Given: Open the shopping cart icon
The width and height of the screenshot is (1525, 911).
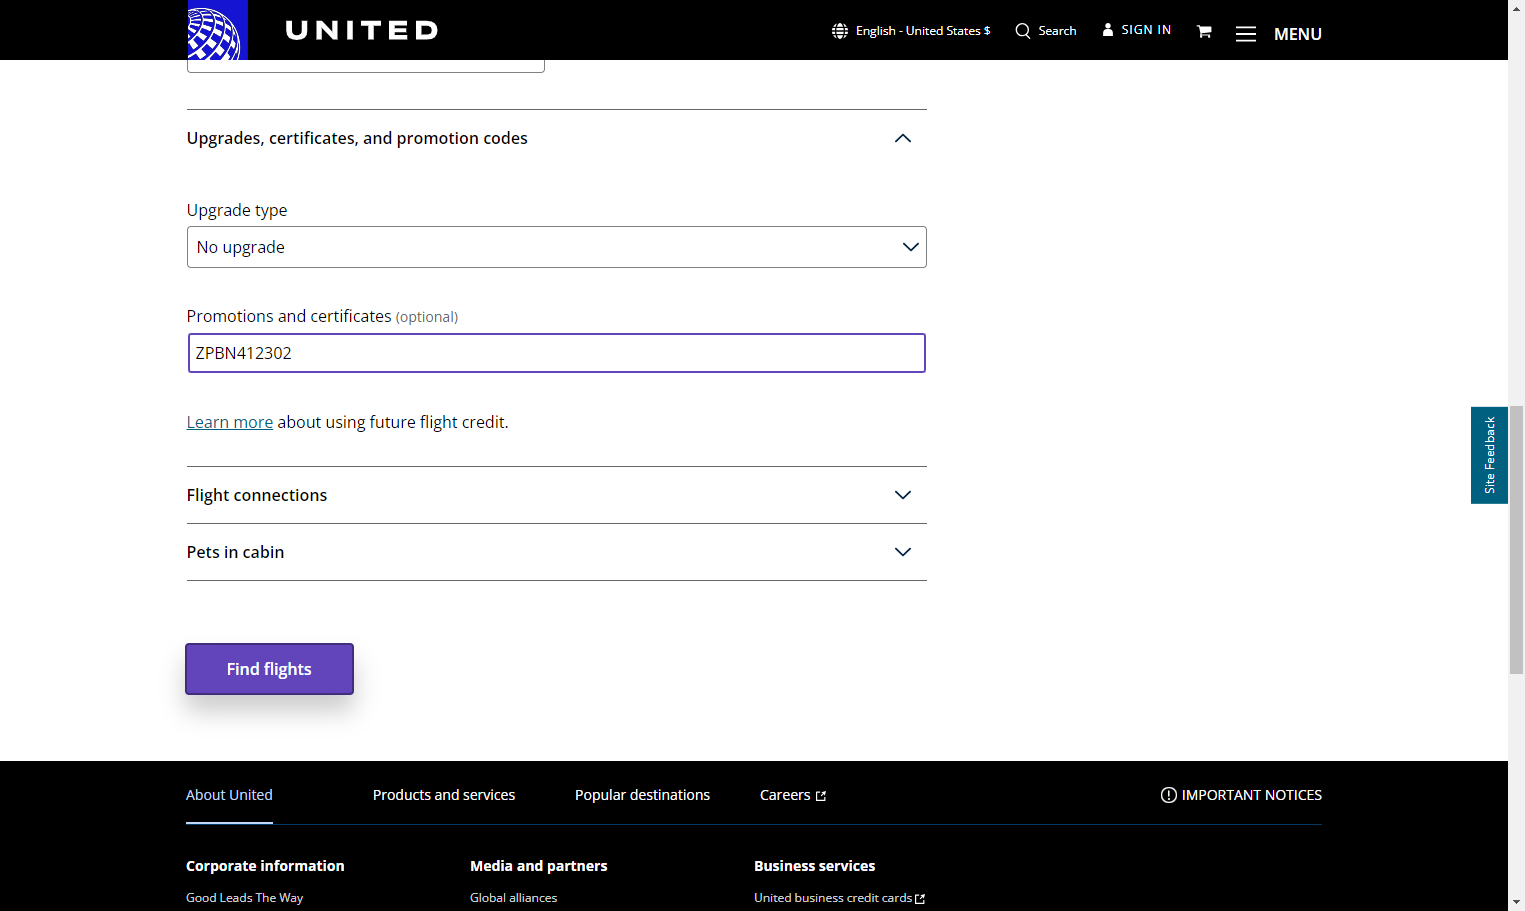Looking at the screenshot, I should click(x=1204, y=31).
